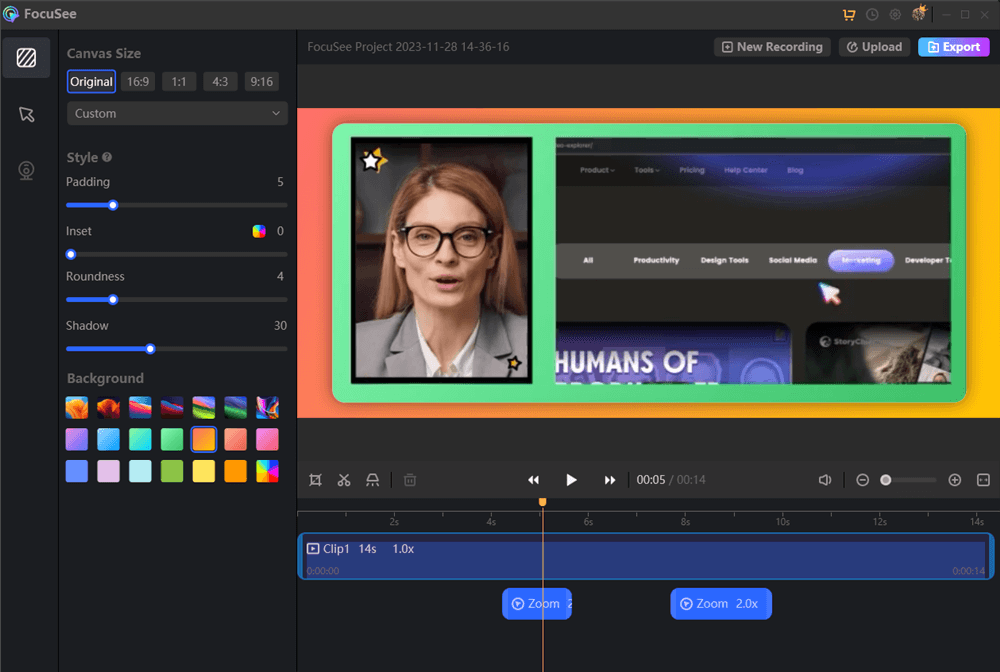Select the light blue gradient swatch
Screen dimensions: 1000x672
(108, 439)
